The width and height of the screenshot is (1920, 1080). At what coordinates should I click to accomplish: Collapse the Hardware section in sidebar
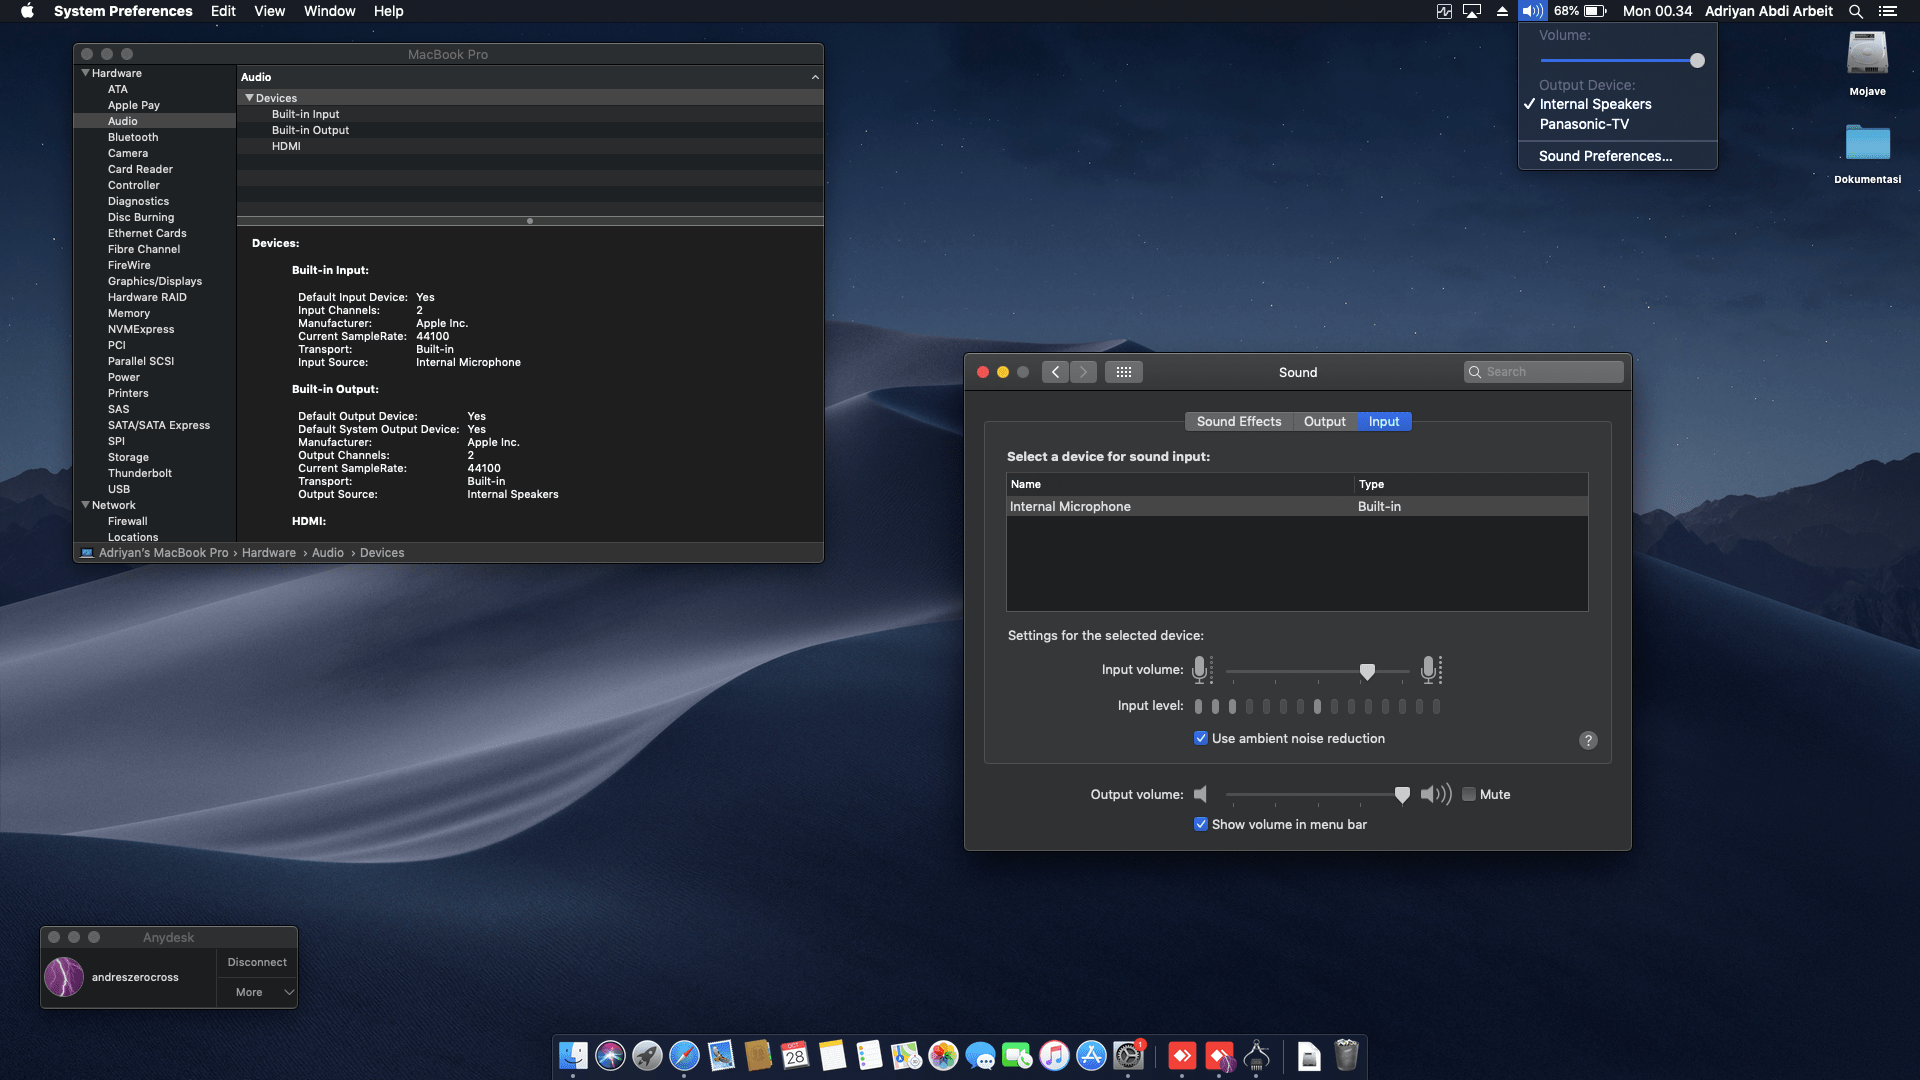[85, 73]
